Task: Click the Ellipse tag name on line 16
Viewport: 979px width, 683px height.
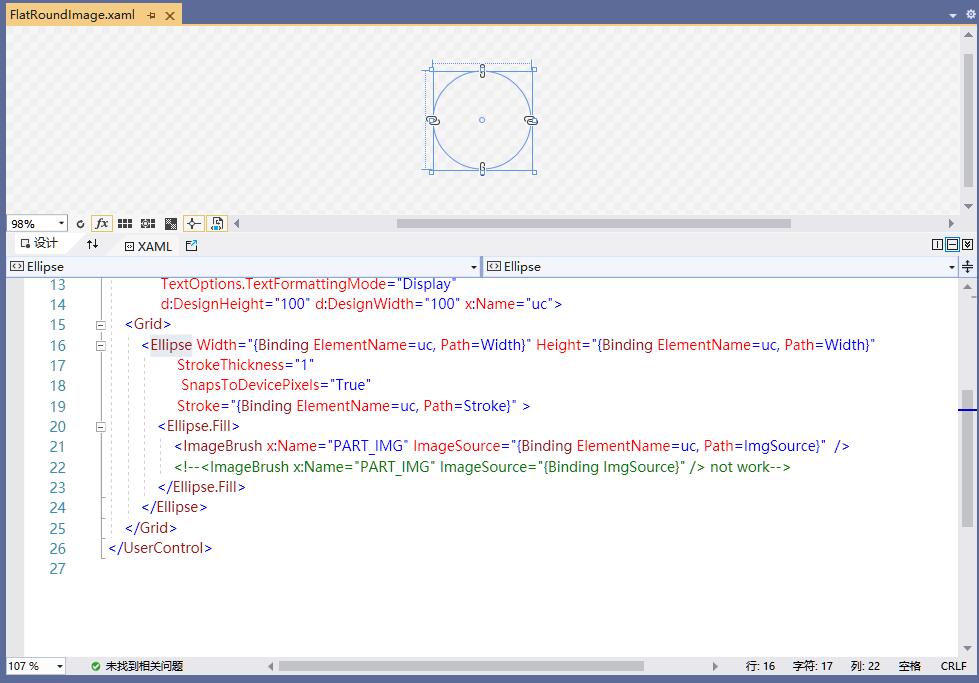Action: click(x=171, y=345)
